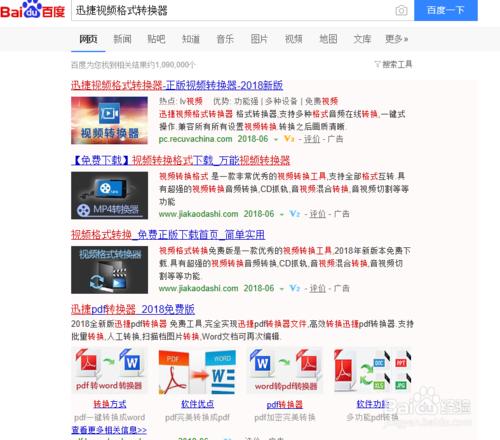Expand arrow on 视频格式转换 result URL line
Viewport: 500px width, 440px height.
pos(282,289)
